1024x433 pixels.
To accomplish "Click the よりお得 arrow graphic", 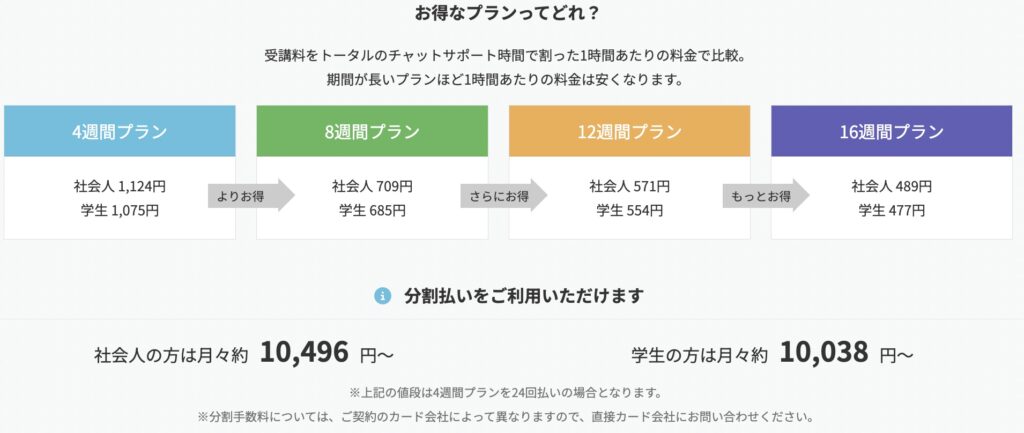I will [x=251, y=195].
